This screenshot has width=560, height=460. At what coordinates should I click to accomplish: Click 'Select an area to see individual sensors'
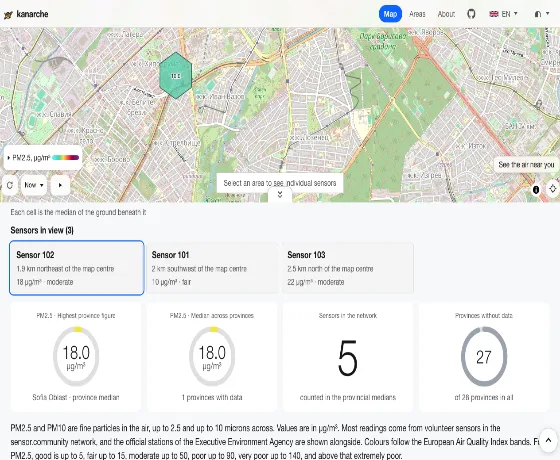(x=280, y=183)
